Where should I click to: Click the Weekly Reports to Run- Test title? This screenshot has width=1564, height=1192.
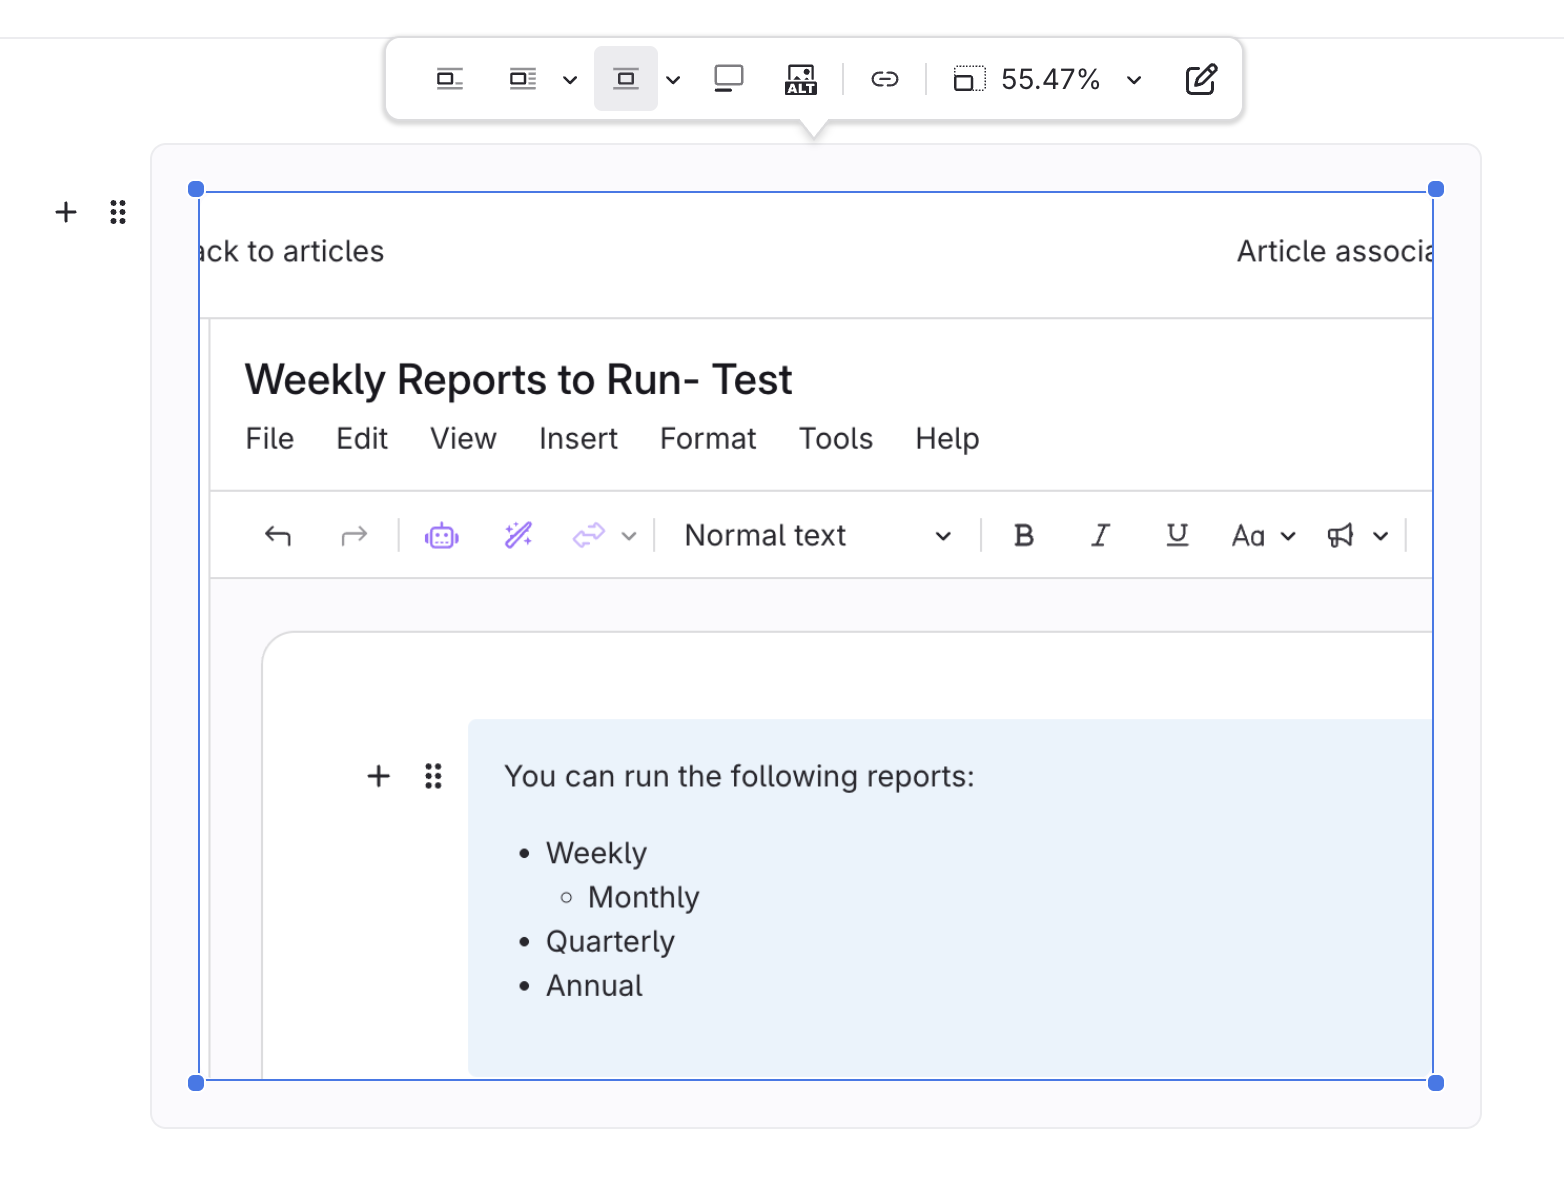(517, 380)
